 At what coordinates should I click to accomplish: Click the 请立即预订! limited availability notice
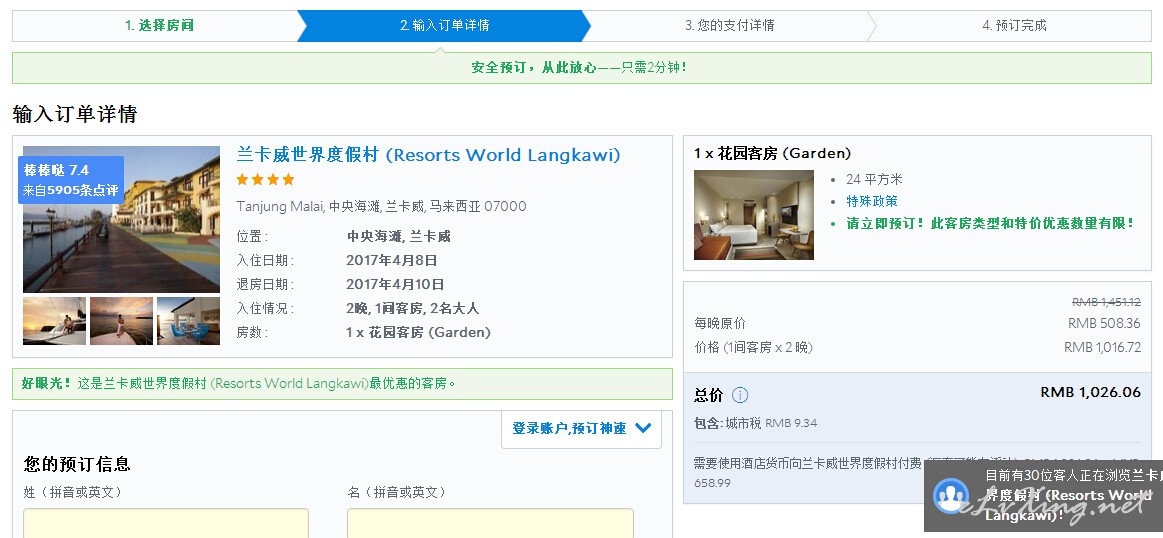point(990,223)
